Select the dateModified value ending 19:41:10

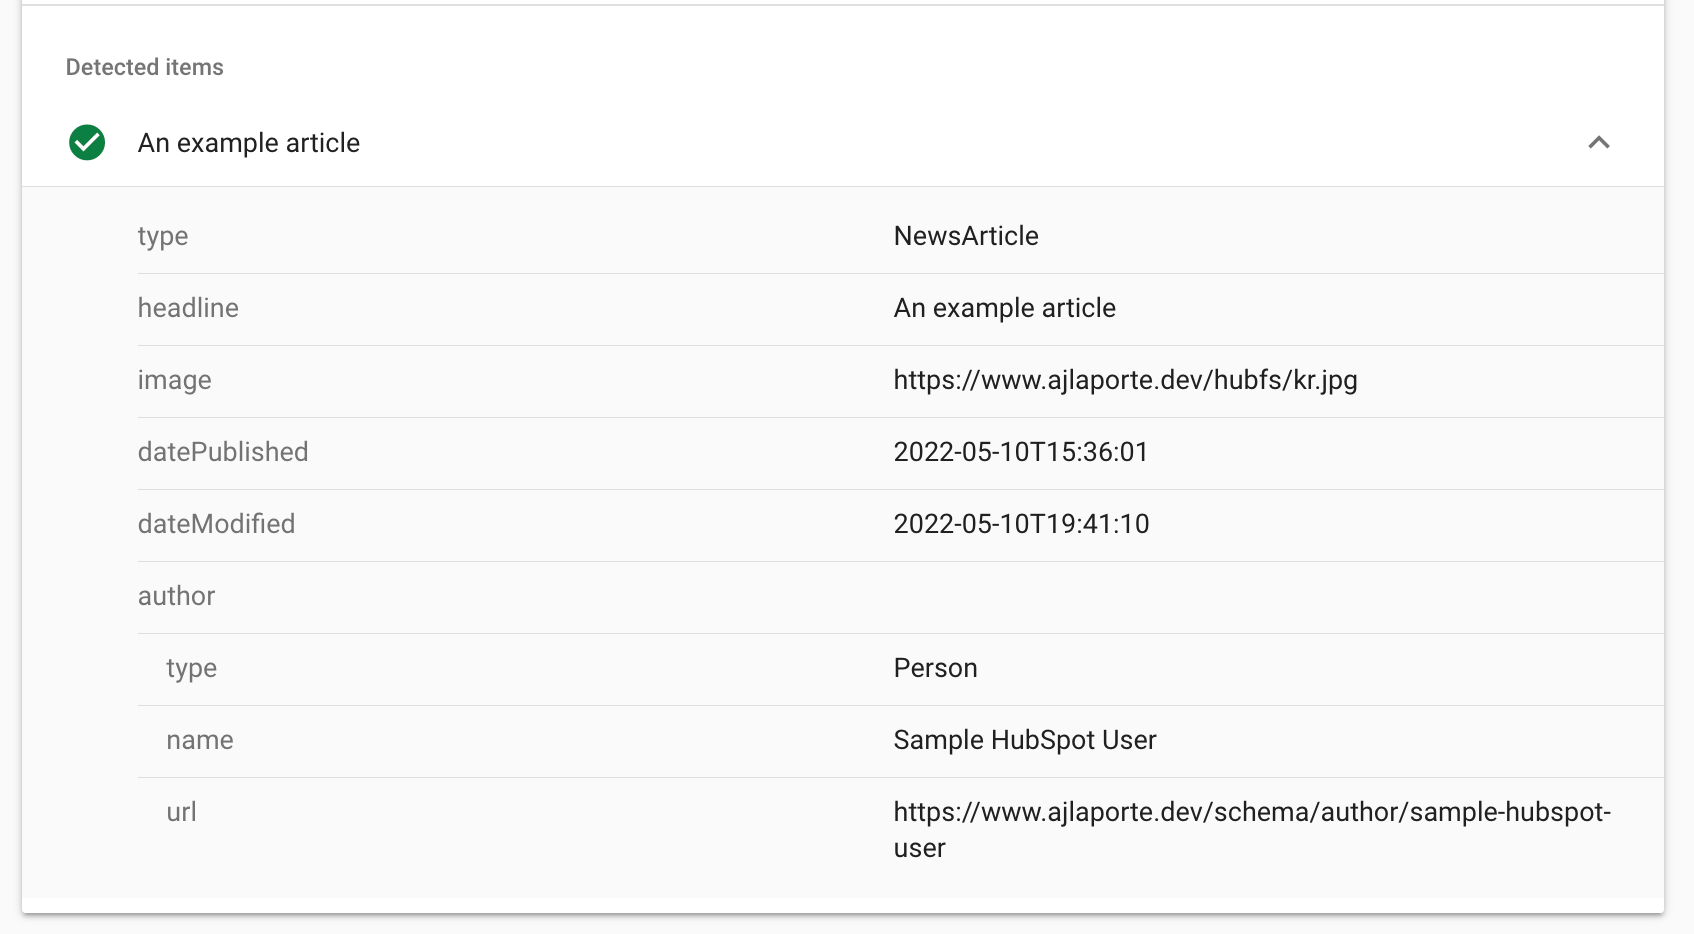pos(1021,524)
